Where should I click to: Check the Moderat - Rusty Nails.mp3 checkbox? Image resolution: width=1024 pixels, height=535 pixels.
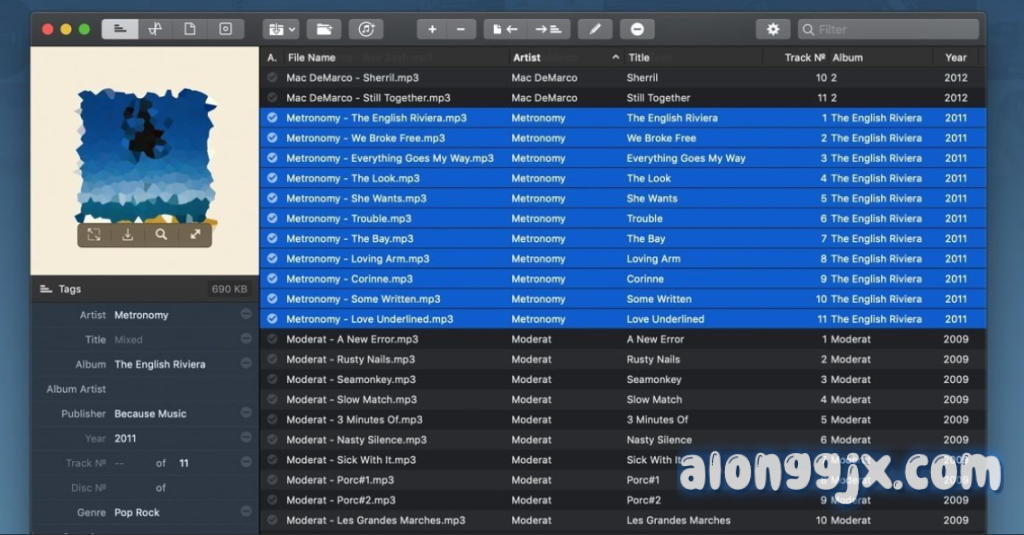(272, 359)
